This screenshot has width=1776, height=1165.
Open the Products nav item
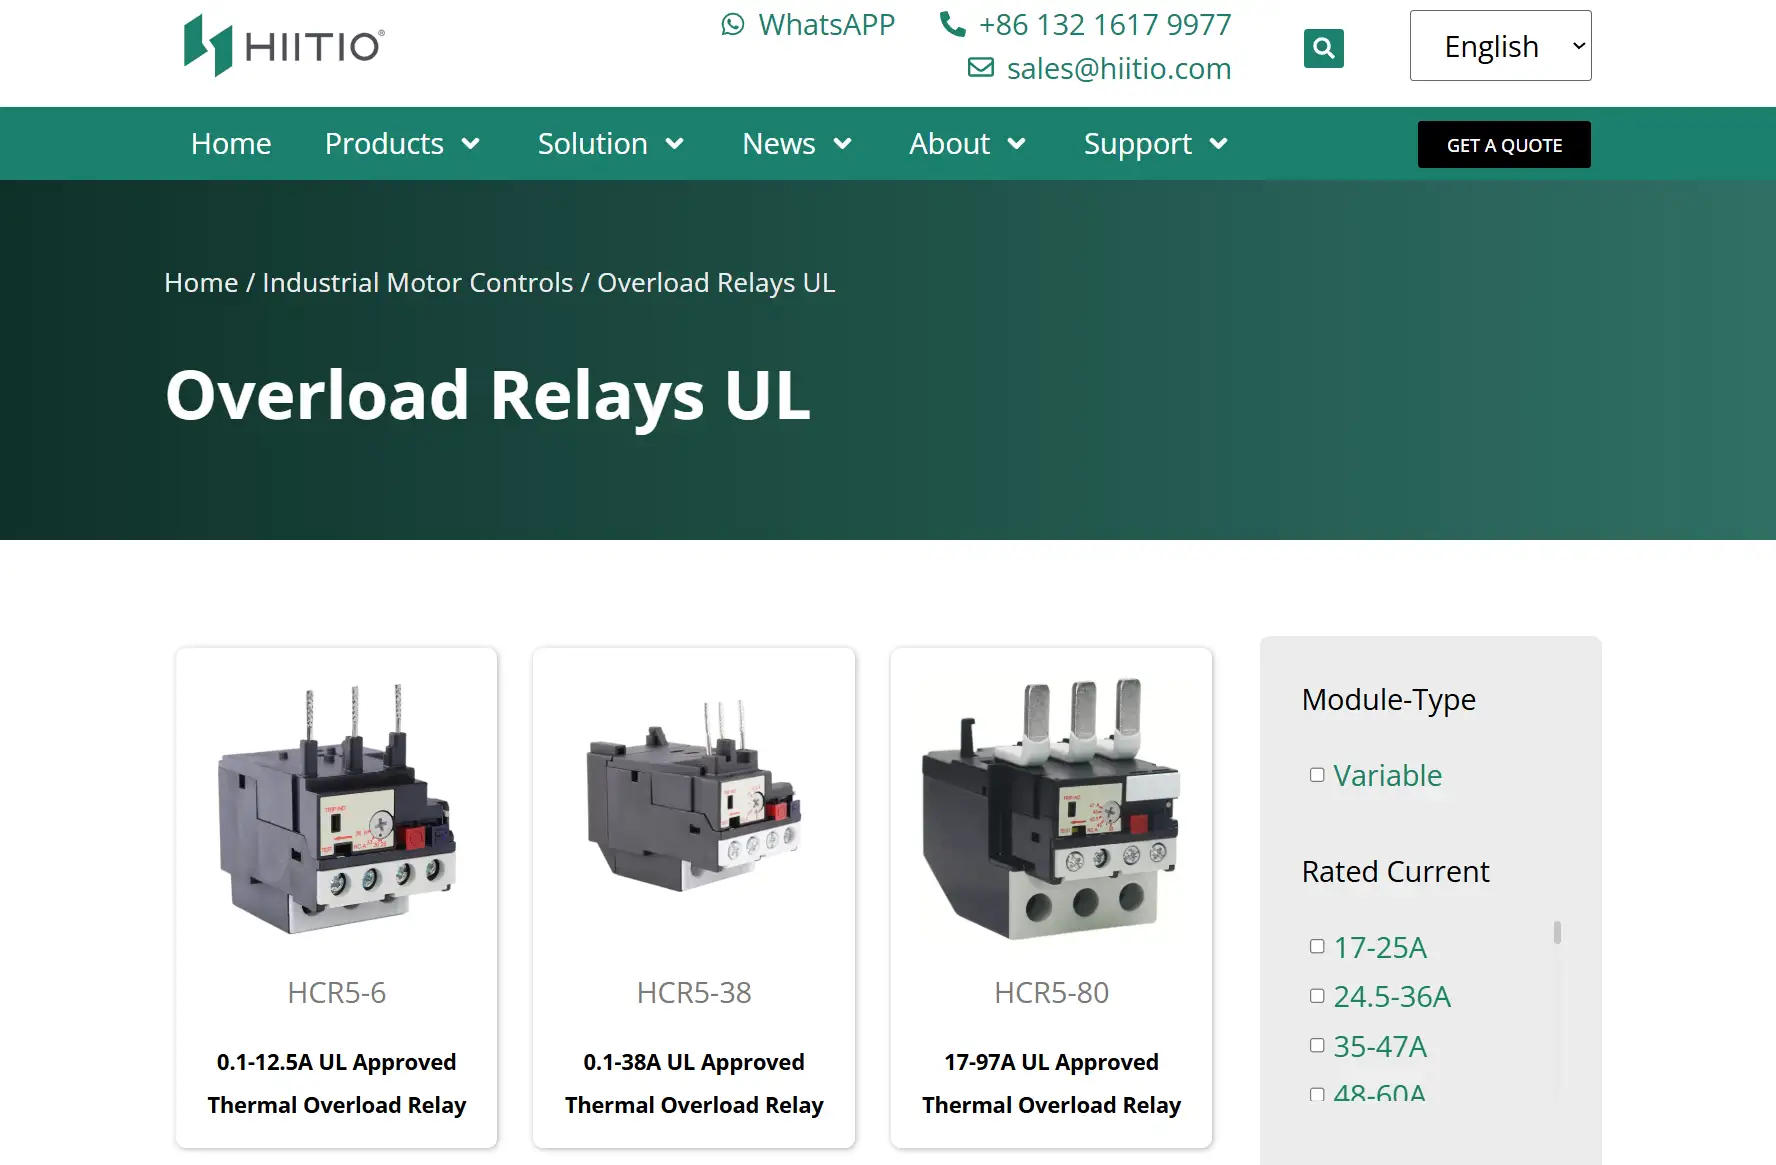[384, 144]
